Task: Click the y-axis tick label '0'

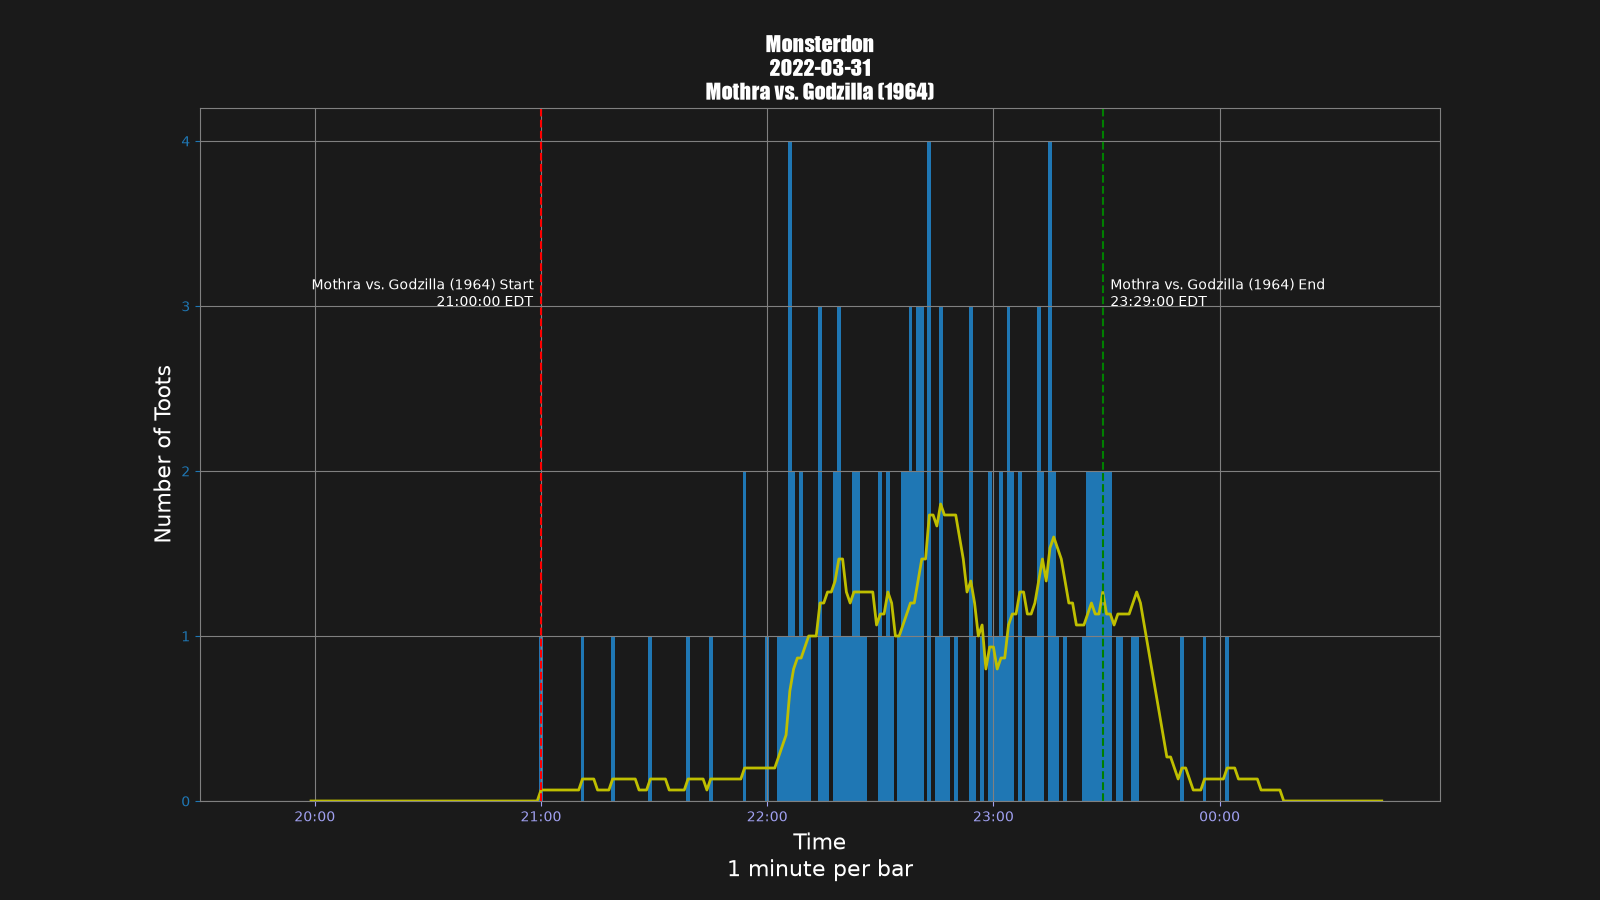Action: pyautogui.click(x=185, y=802)
